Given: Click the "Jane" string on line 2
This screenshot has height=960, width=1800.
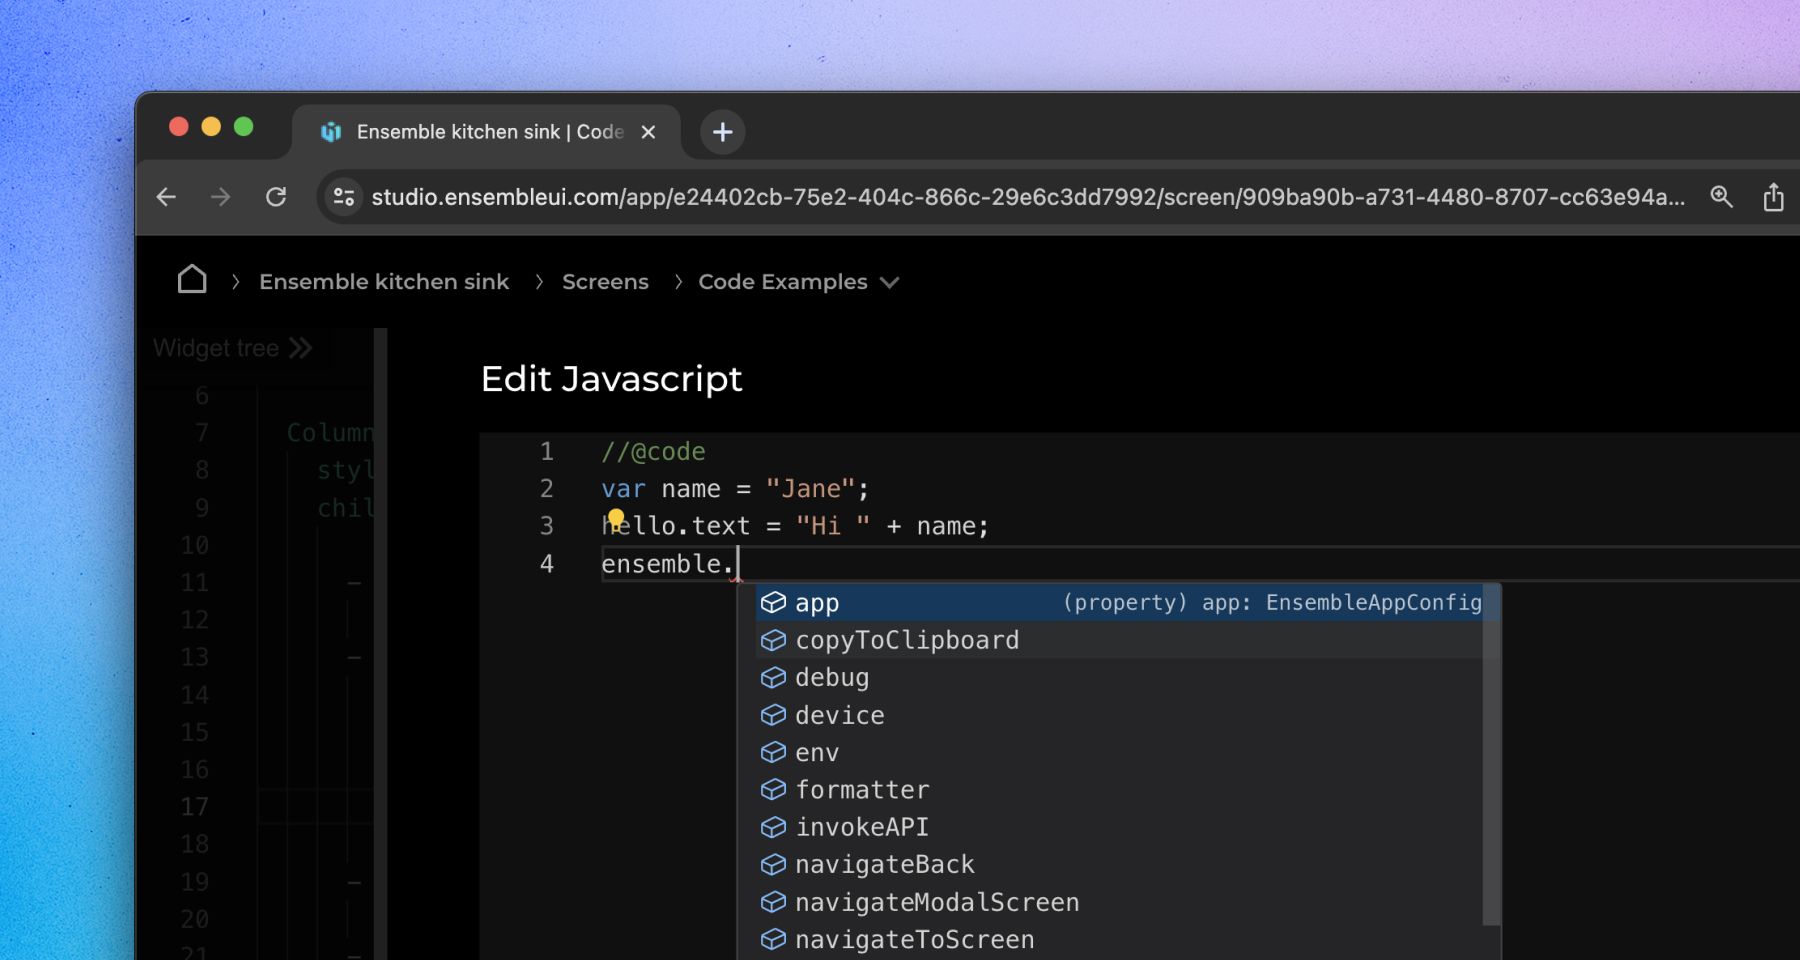Looking at the screenshot, I should 811,489.
